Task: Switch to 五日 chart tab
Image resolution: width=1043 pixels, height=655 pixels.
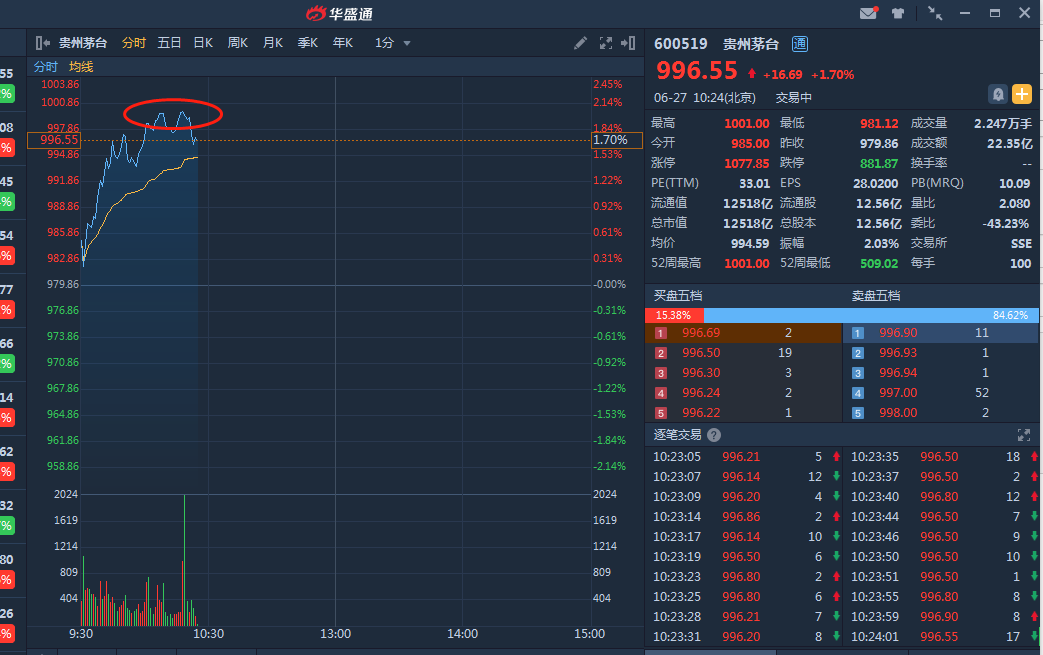Action: (x=169, y=43)
